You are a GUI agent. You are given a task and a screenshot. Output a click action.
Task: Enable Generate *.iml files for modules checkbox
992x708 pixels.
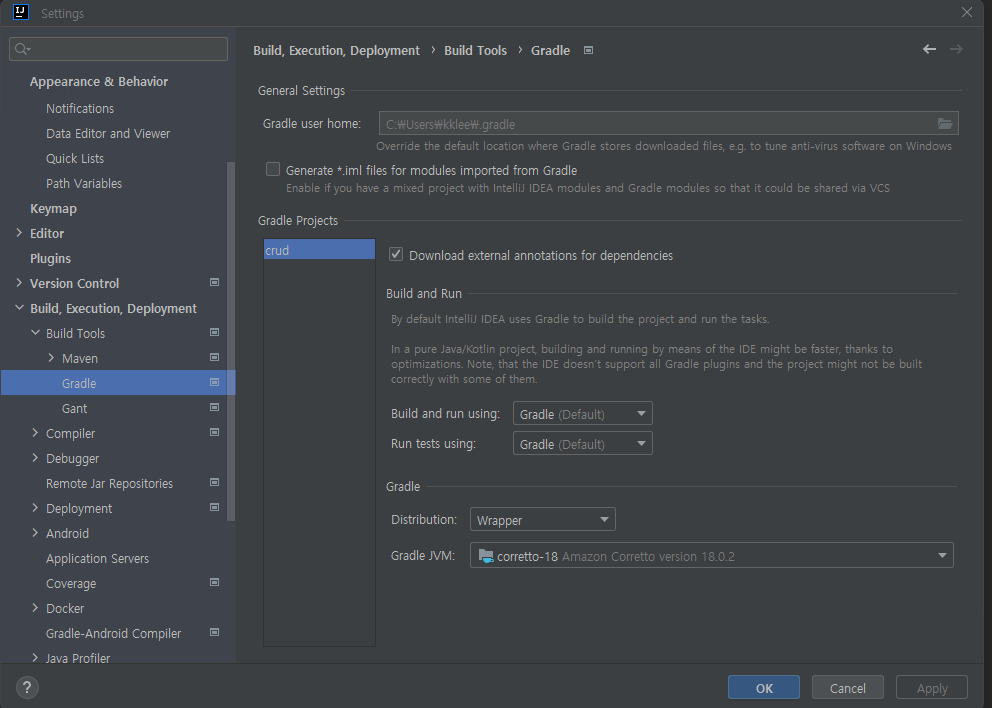pyautogui.click(x=273, y=169)
